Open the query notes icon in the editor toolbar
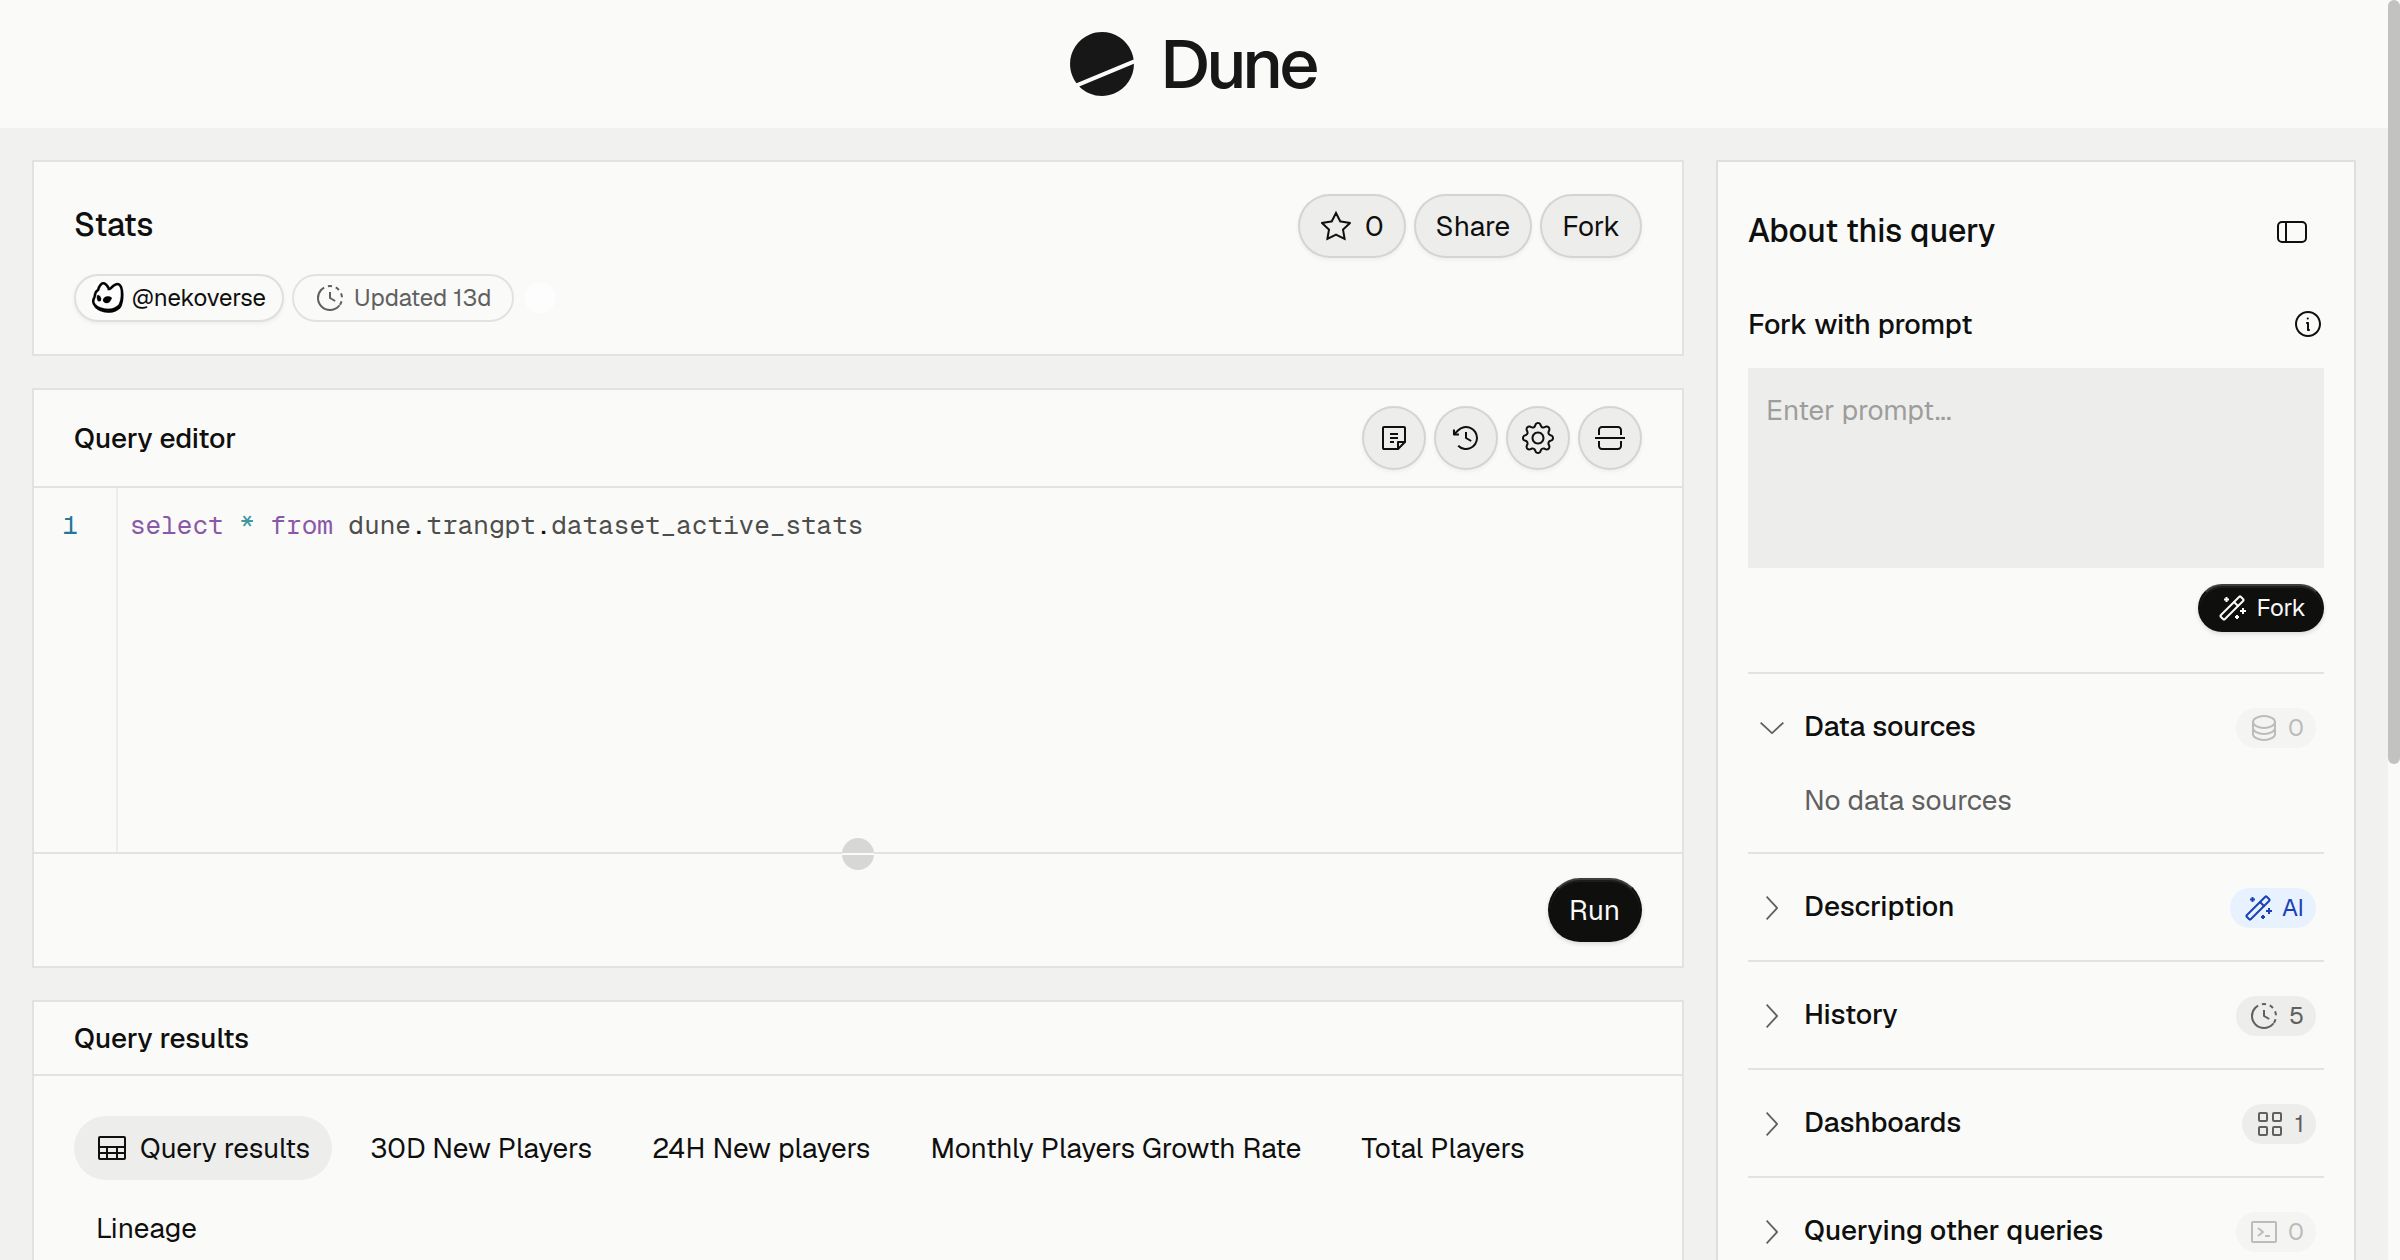The width and height of the screenshot is (2400, 1260). (x=1393, y=438)
